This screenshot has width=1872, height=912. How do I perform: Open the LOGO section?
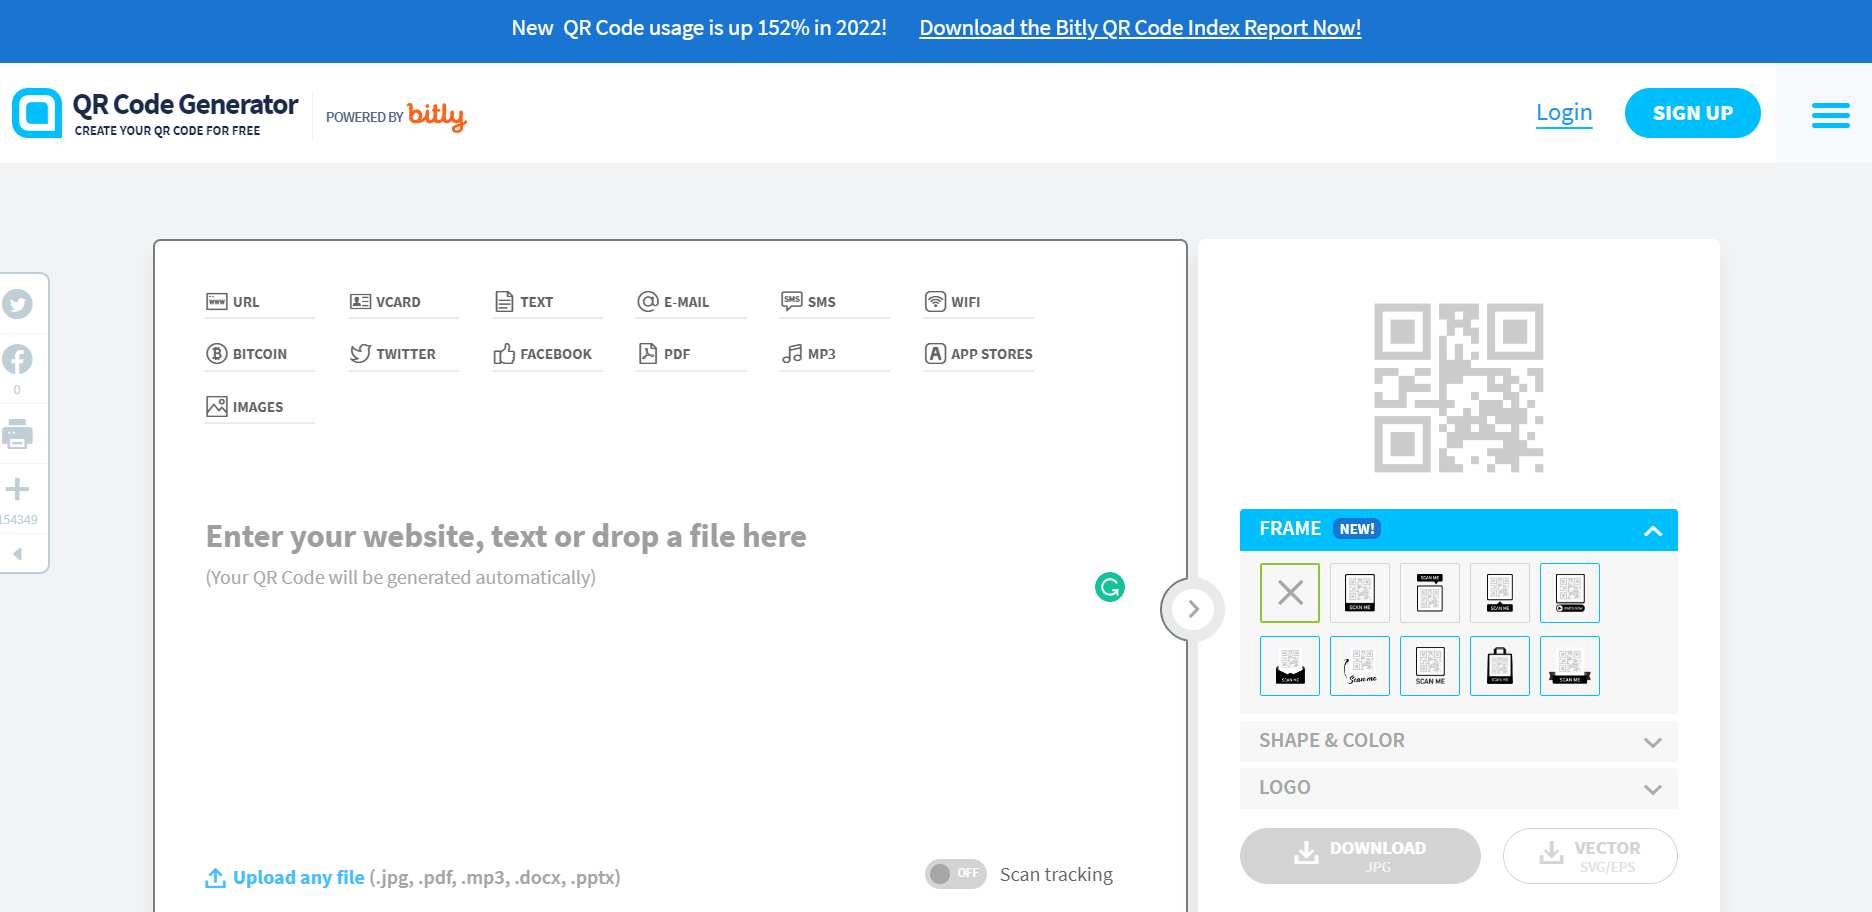click(1457, 788)
